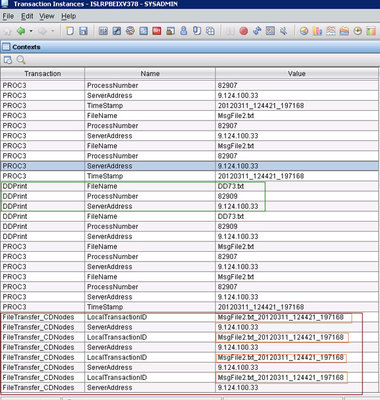
Task: Click the line chart toolbar icon
Action: point(331,31)
